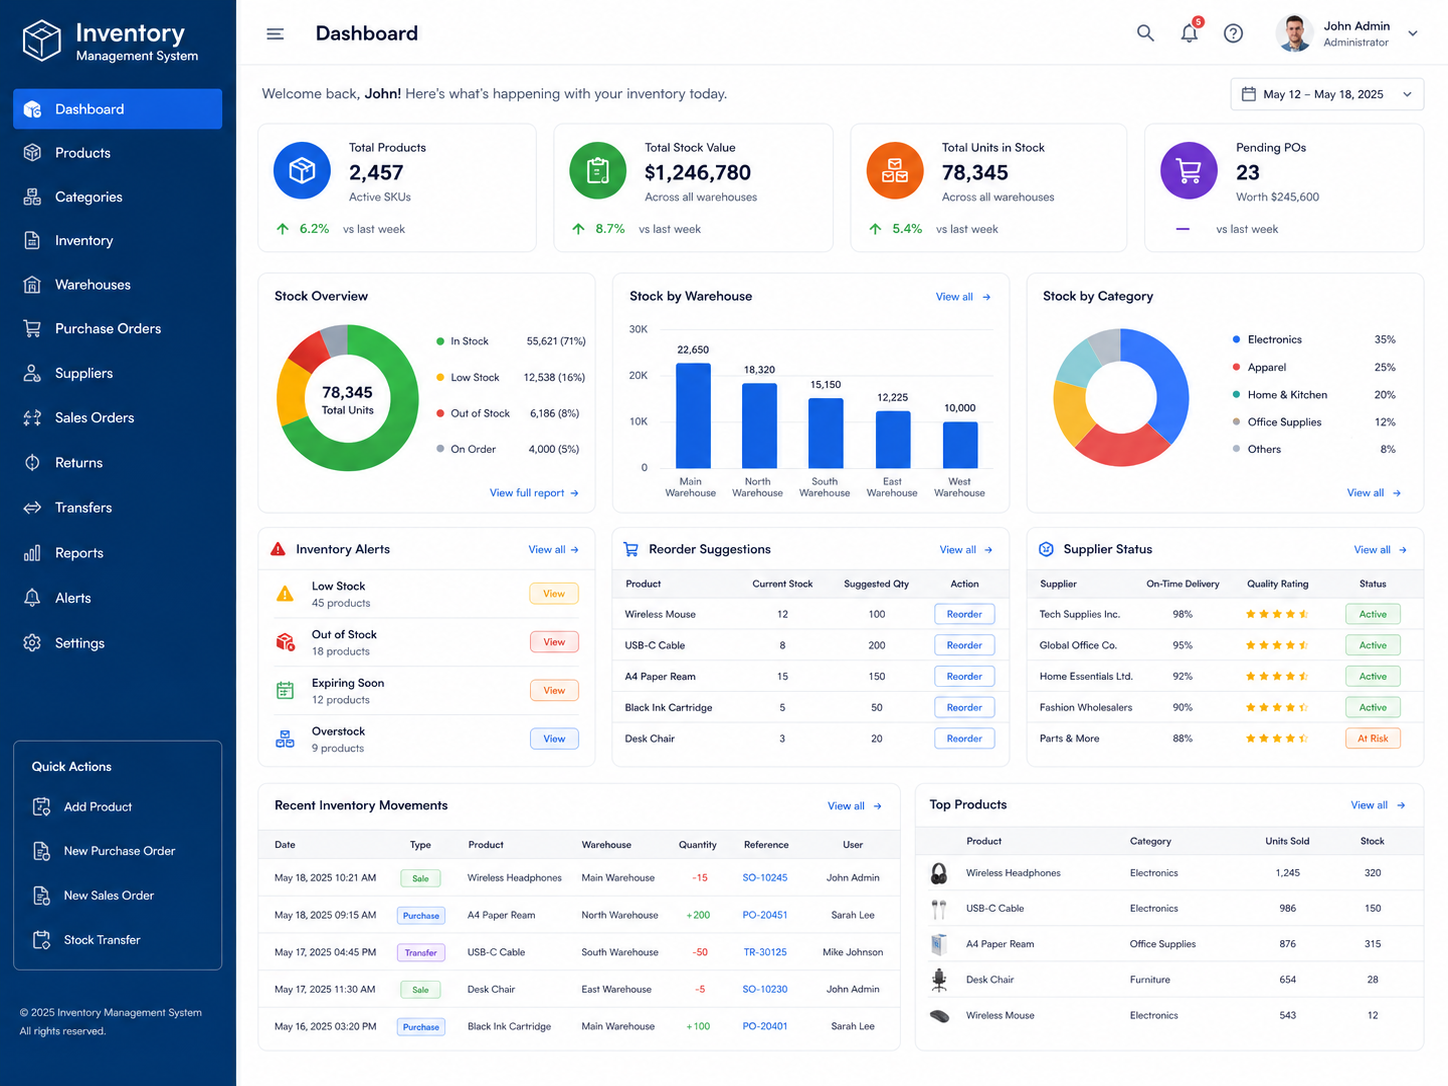Click the Suppliers person icon in sidebar
Image resolution: width=1448 pixels, height=1086 pixels.
pyautogui.click(x=32, y=373)
